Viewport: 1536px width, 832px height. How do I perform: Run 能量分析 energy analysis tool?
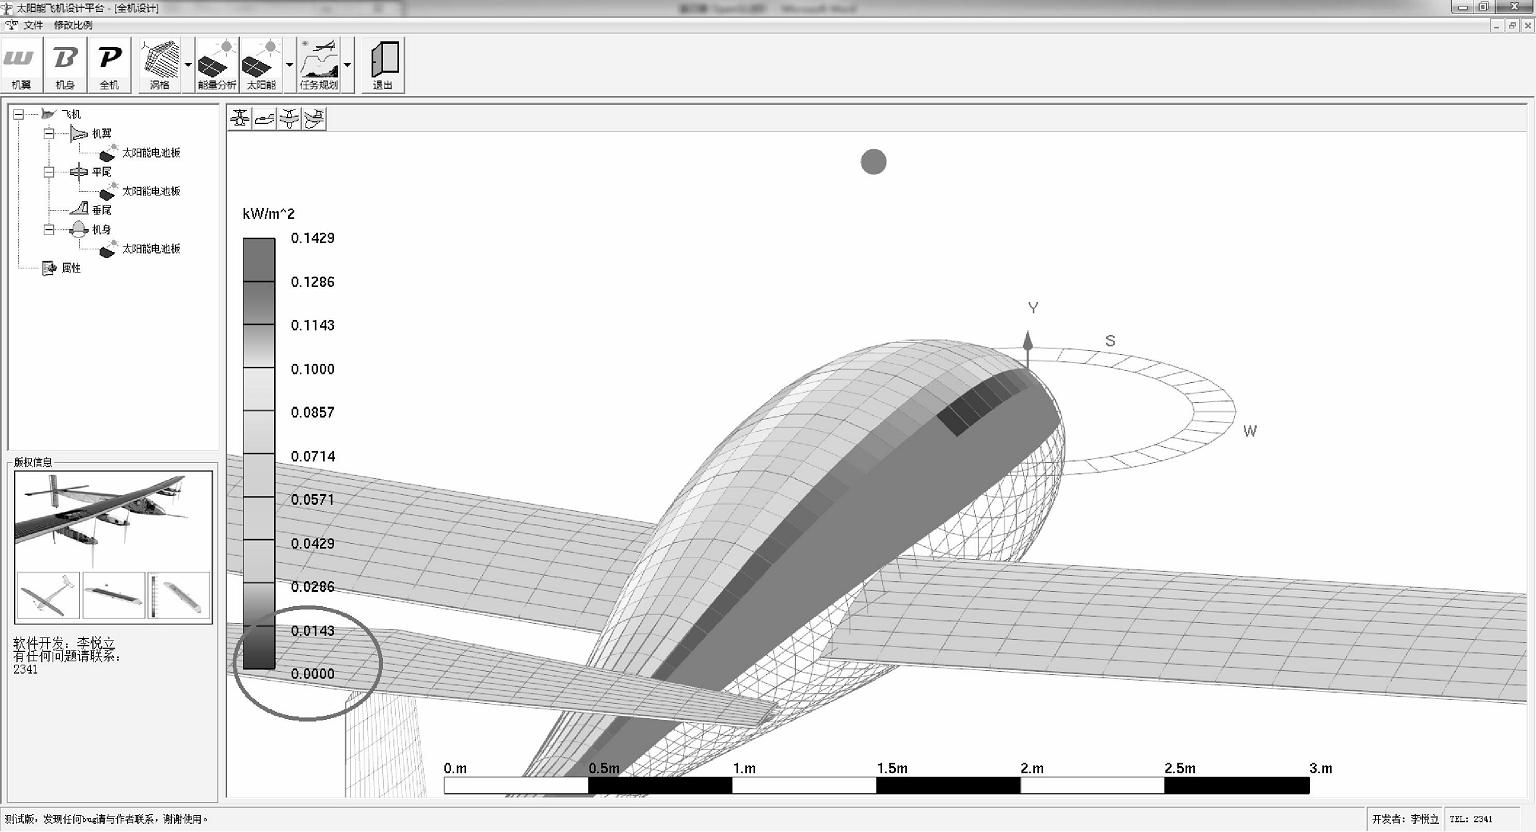[217, 66]
